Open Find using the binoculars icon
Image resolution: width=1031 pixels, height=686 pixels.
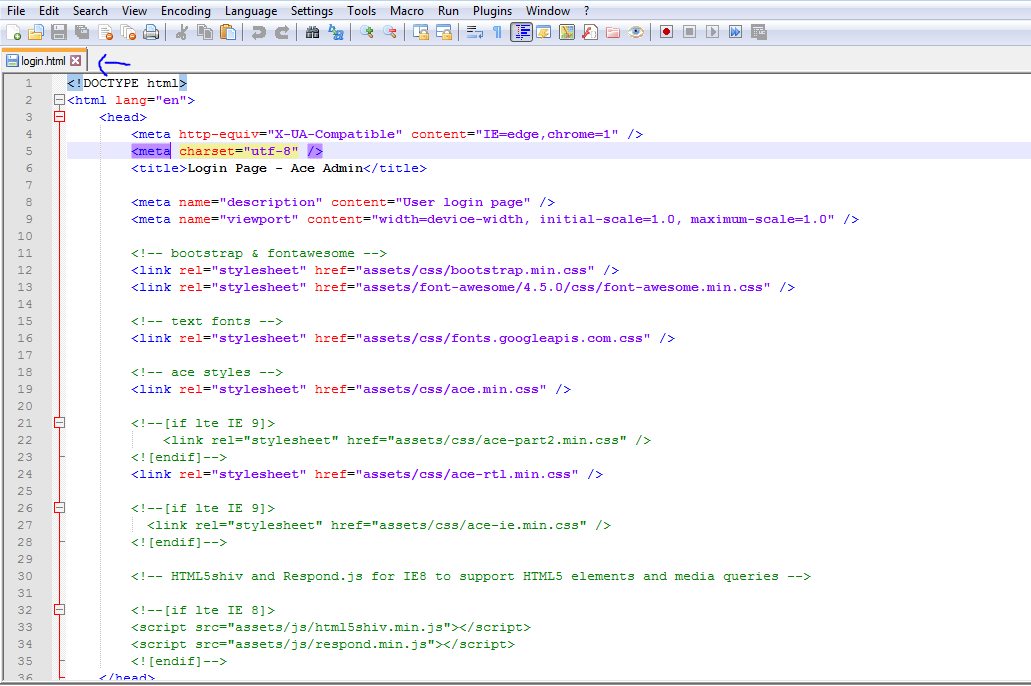point(313,32)
